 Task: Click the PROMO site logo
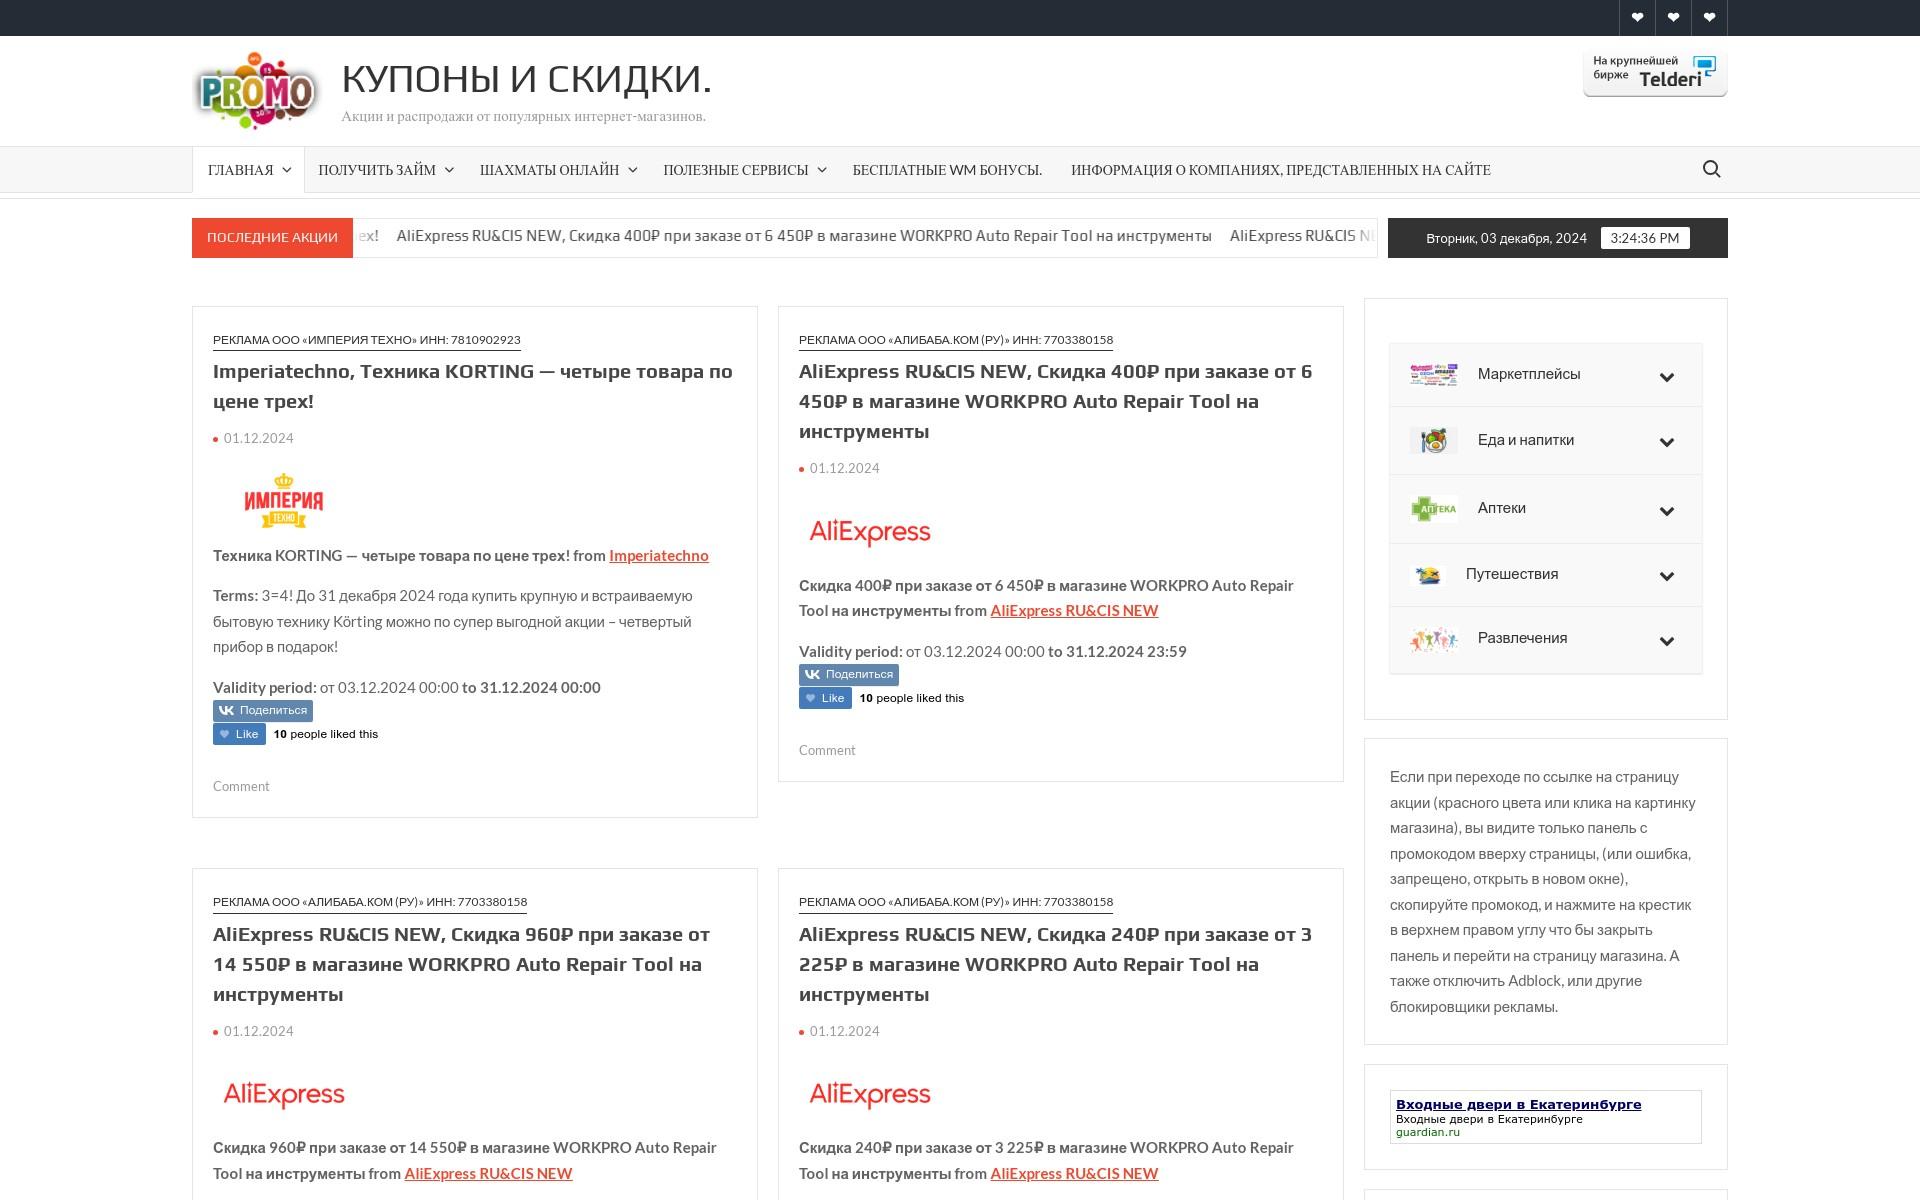257,91
